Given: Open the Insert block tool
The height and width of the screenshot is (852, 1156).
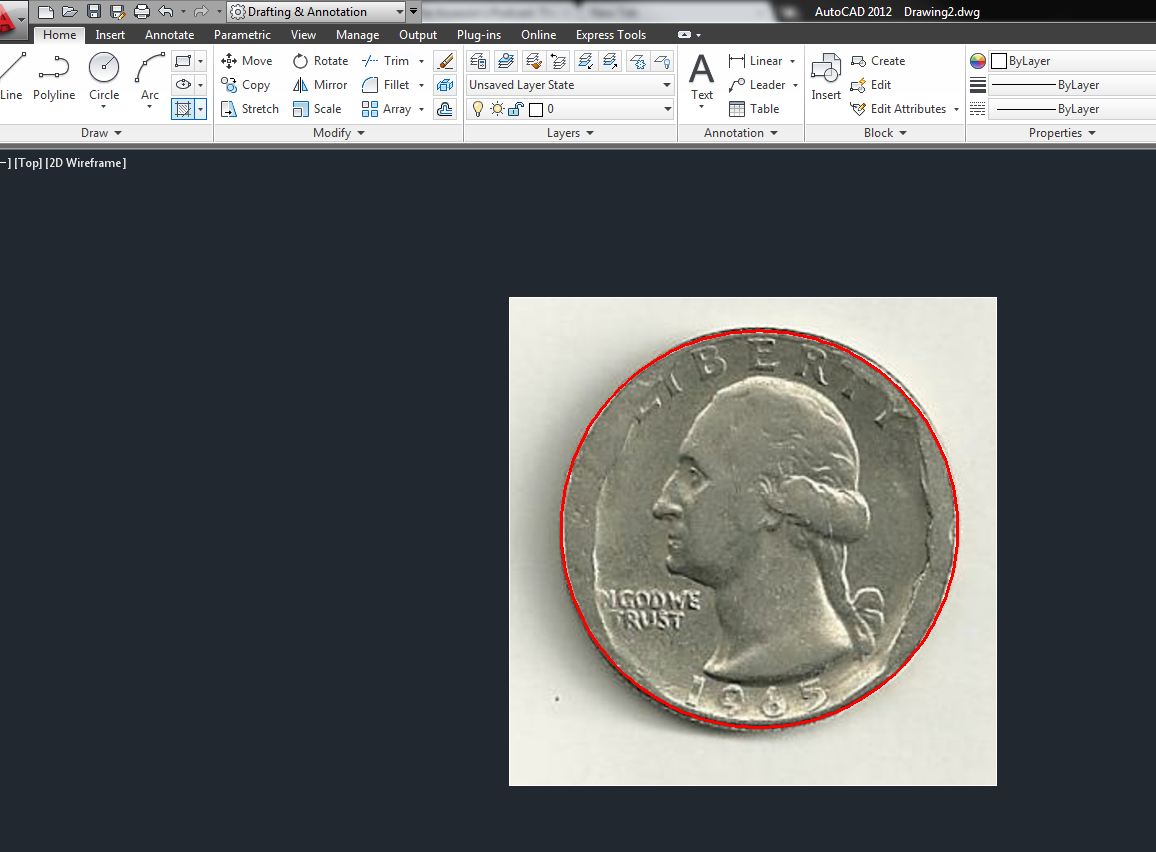Looking at the screenshot, I should [826, 76].
